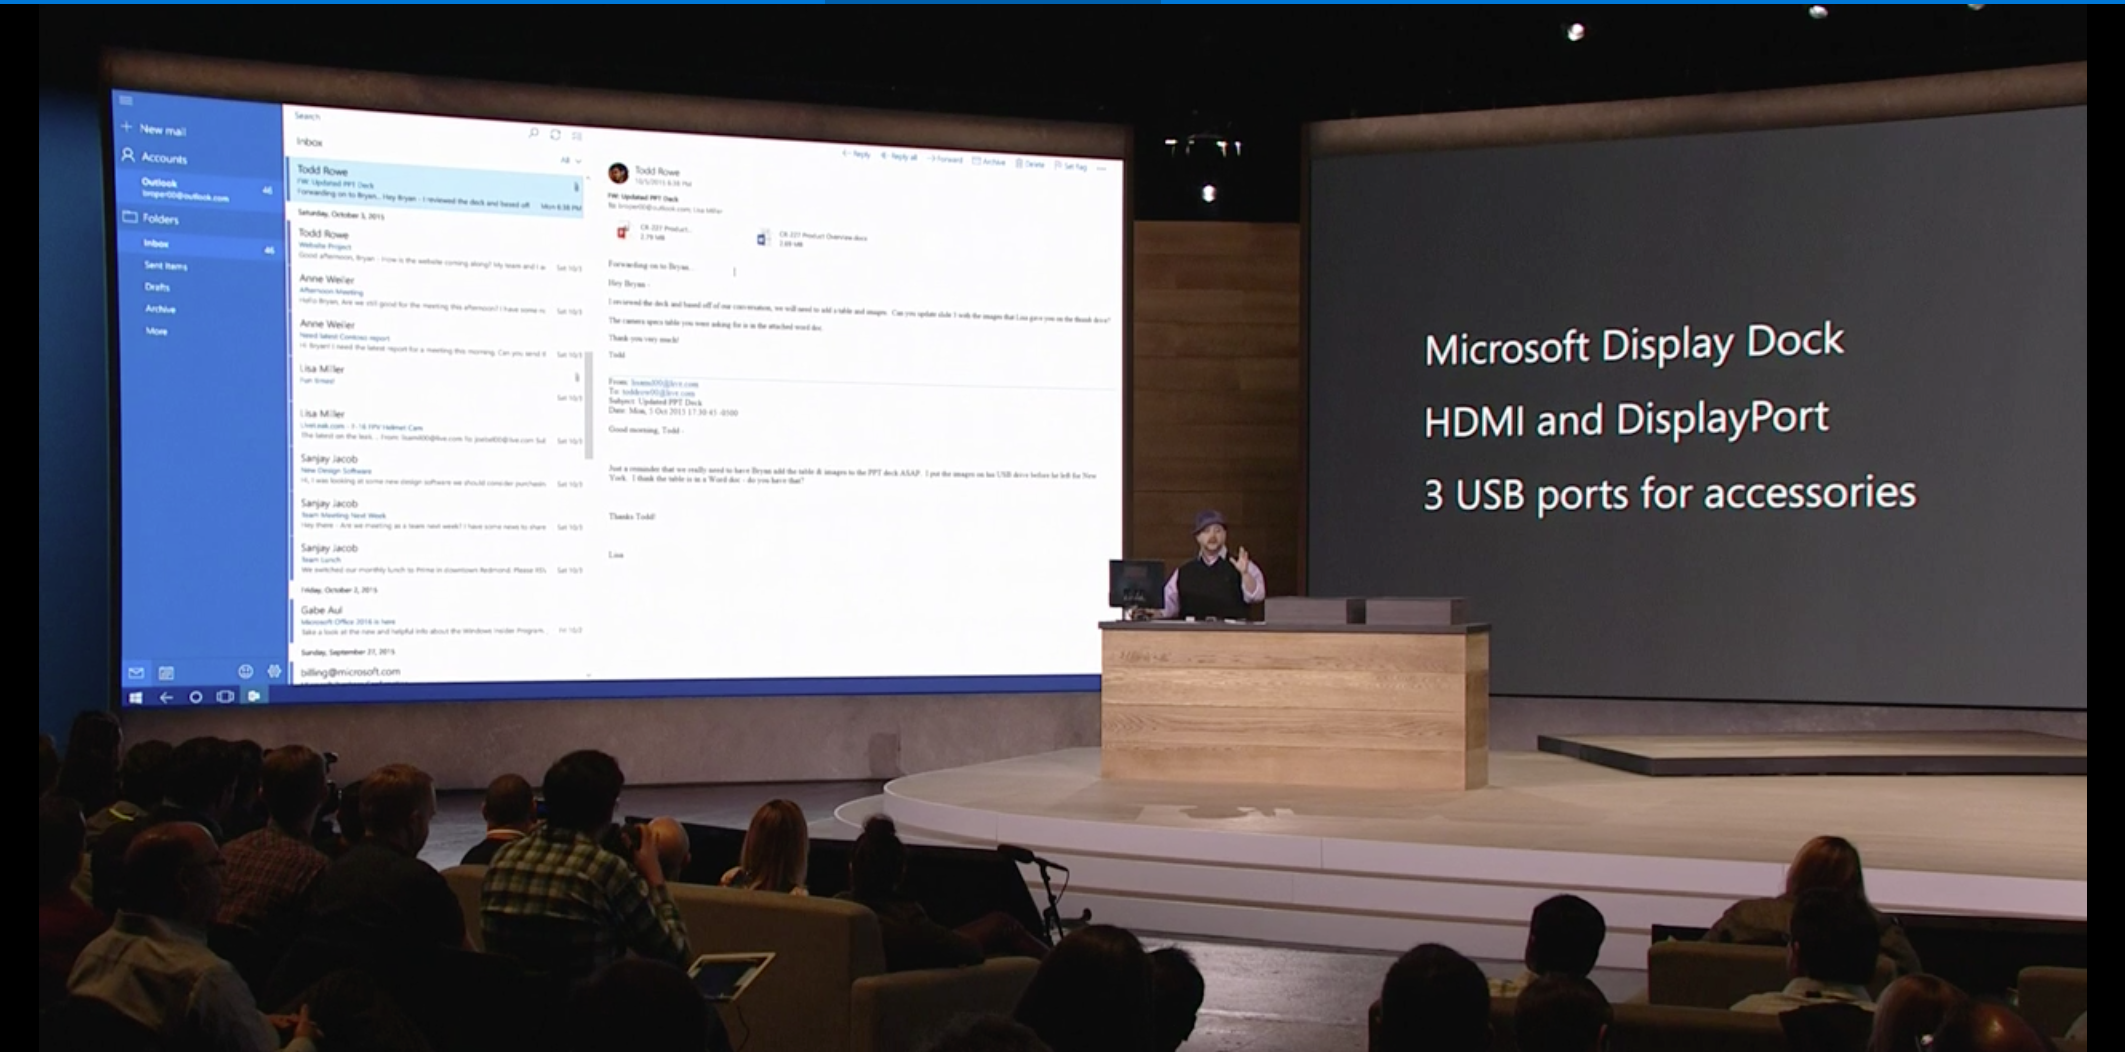The width and height of the screenshot is (2125, 1052).
Task: Click the magnifier search icon
Action: click(x=533, y=133)
